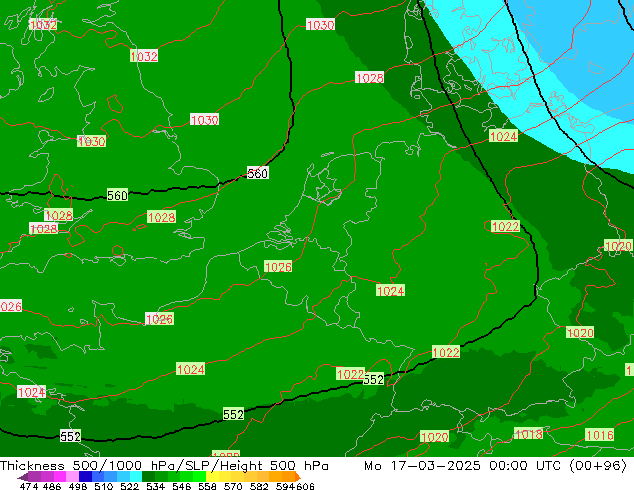The width and height of the screenshot is (634, 490).
Task: Click the 558 legend value
Action: (x=207, y=486)
